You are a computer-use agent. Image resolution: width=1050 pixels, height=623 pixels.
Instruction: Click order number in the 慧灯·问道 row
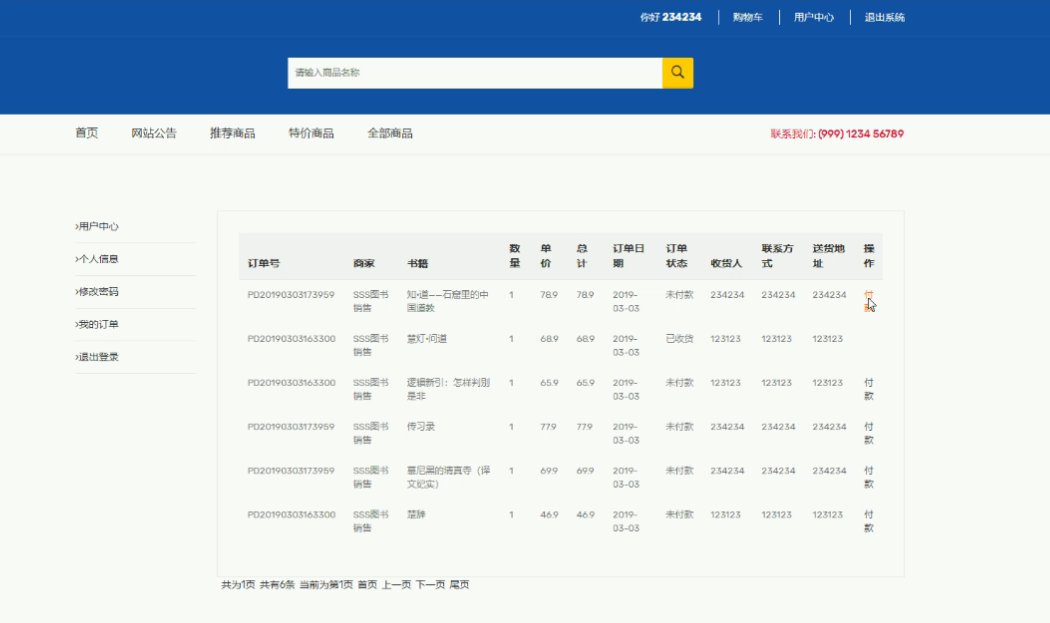(291, 339)
